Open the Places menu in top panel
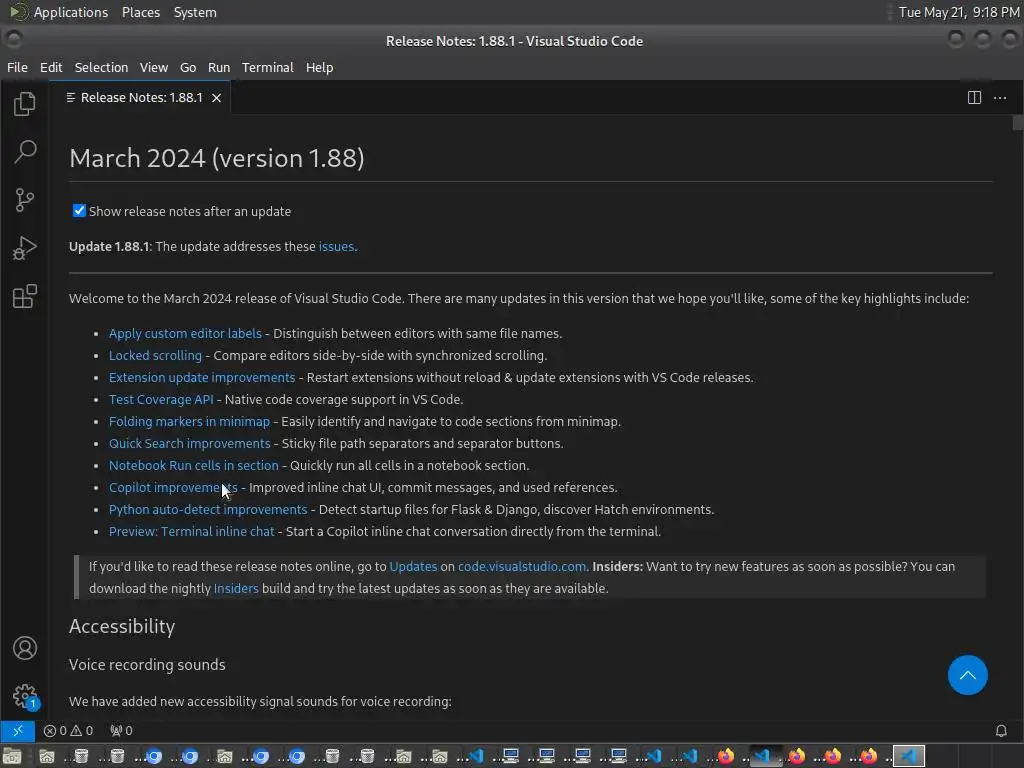This screenshot has height=768, width=1024. point(140,12)
